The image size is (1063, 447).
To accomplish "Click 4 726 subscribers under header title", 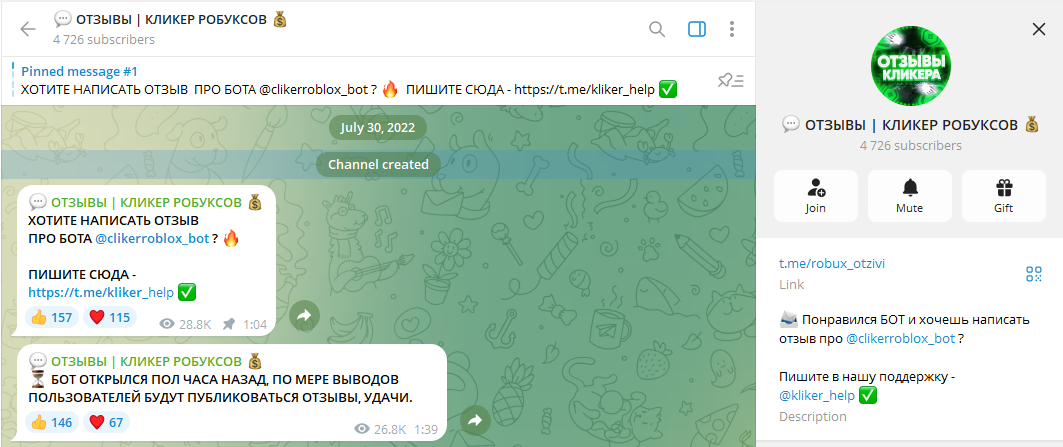I will tap(104, 39).
